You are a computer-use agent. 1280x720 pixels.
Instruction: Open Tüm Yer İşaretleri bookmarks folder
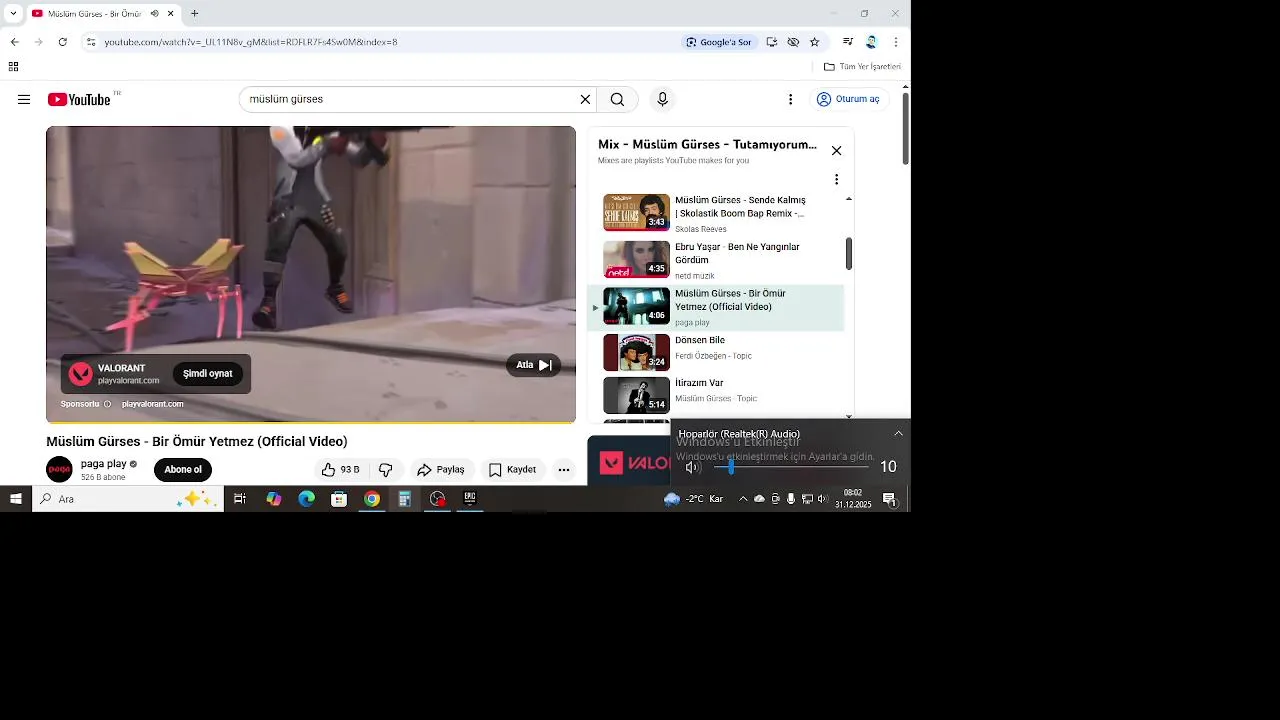[862, 67]
